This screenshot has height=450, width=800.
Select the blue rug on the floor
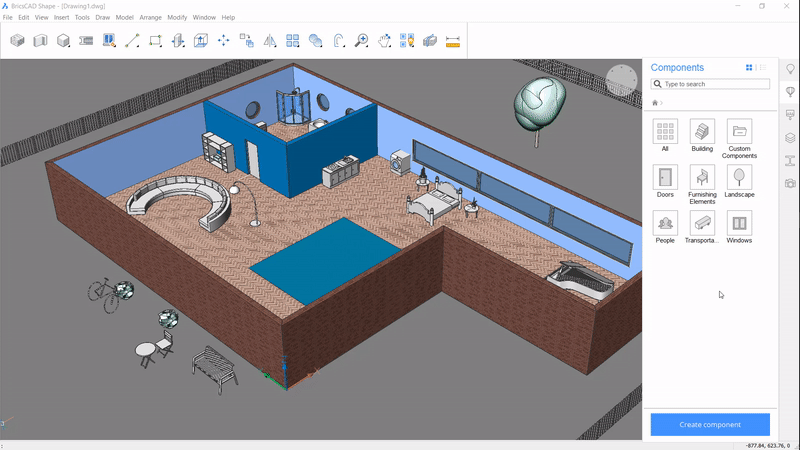pyautogui.click(x=325, y=260)
